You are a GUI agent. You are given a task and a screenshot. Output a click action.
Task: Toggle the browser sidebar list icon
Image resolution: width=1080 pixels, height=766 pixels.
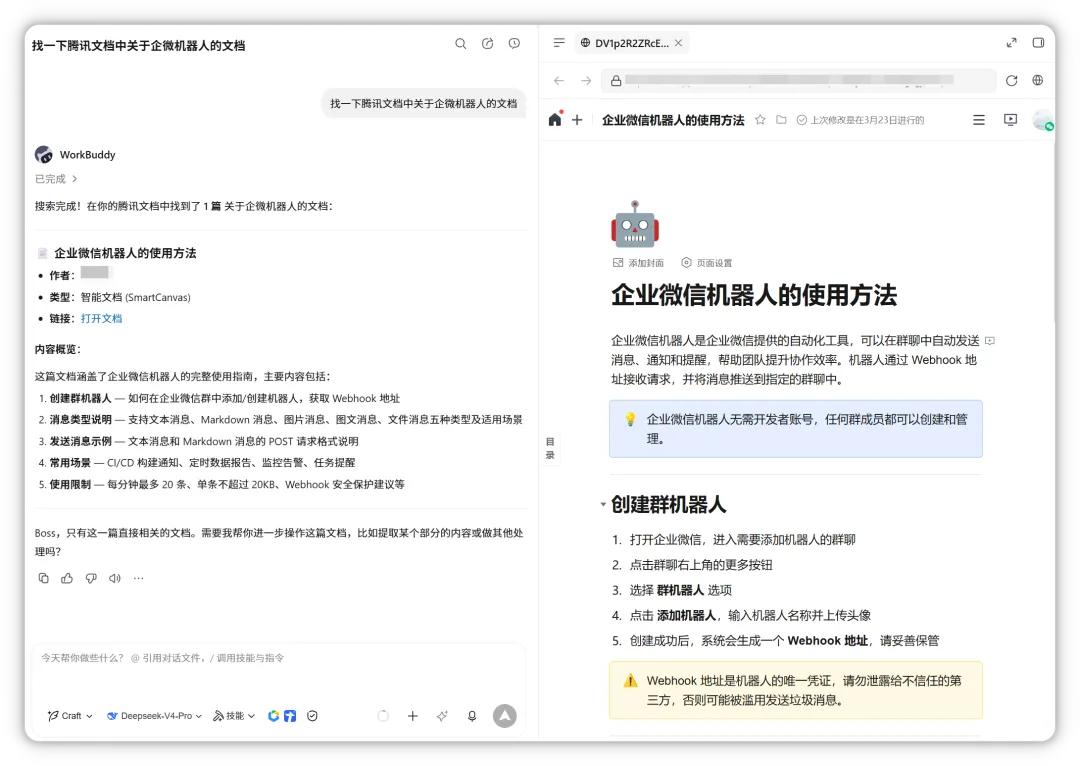click(559, 43)
